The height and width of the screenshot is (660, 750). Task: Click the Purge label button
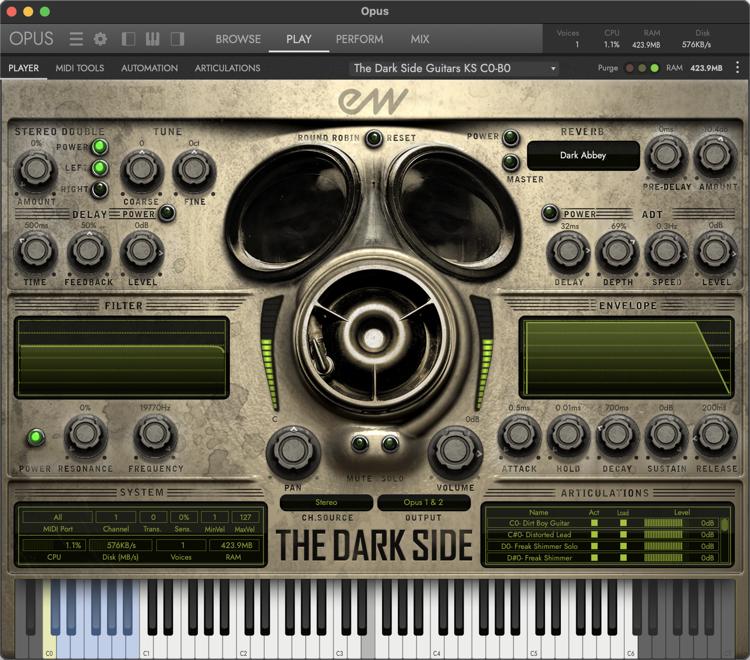click(606, 68)
